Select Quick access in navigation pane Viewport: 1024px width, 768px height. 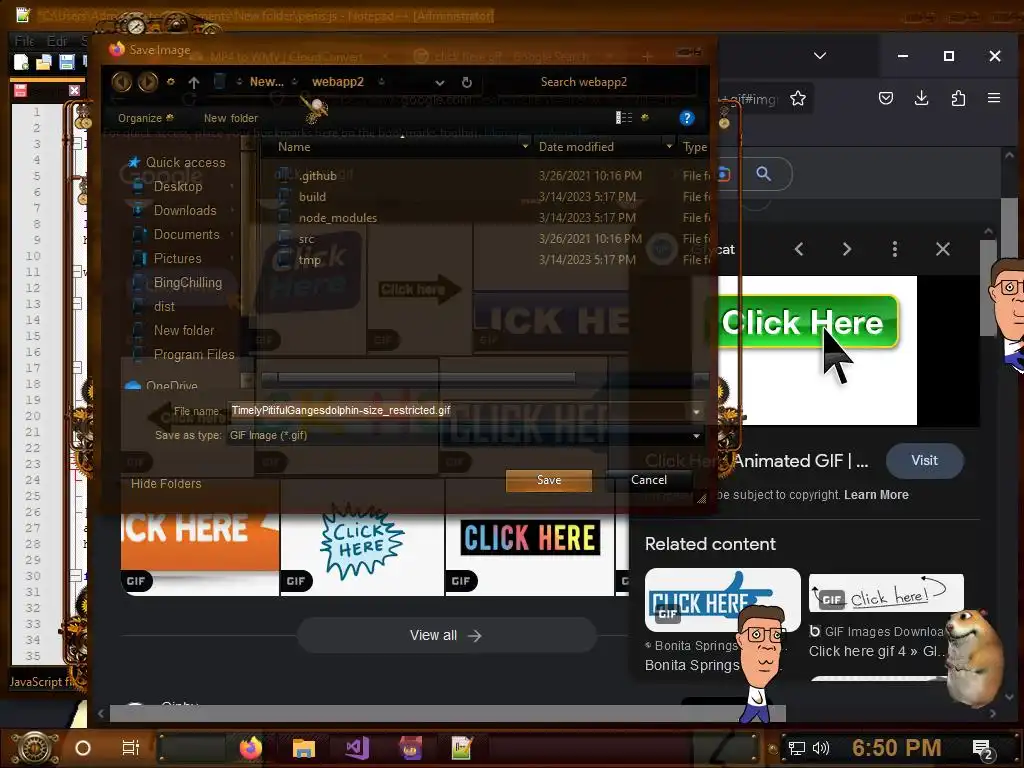click(x=185, y=163)
